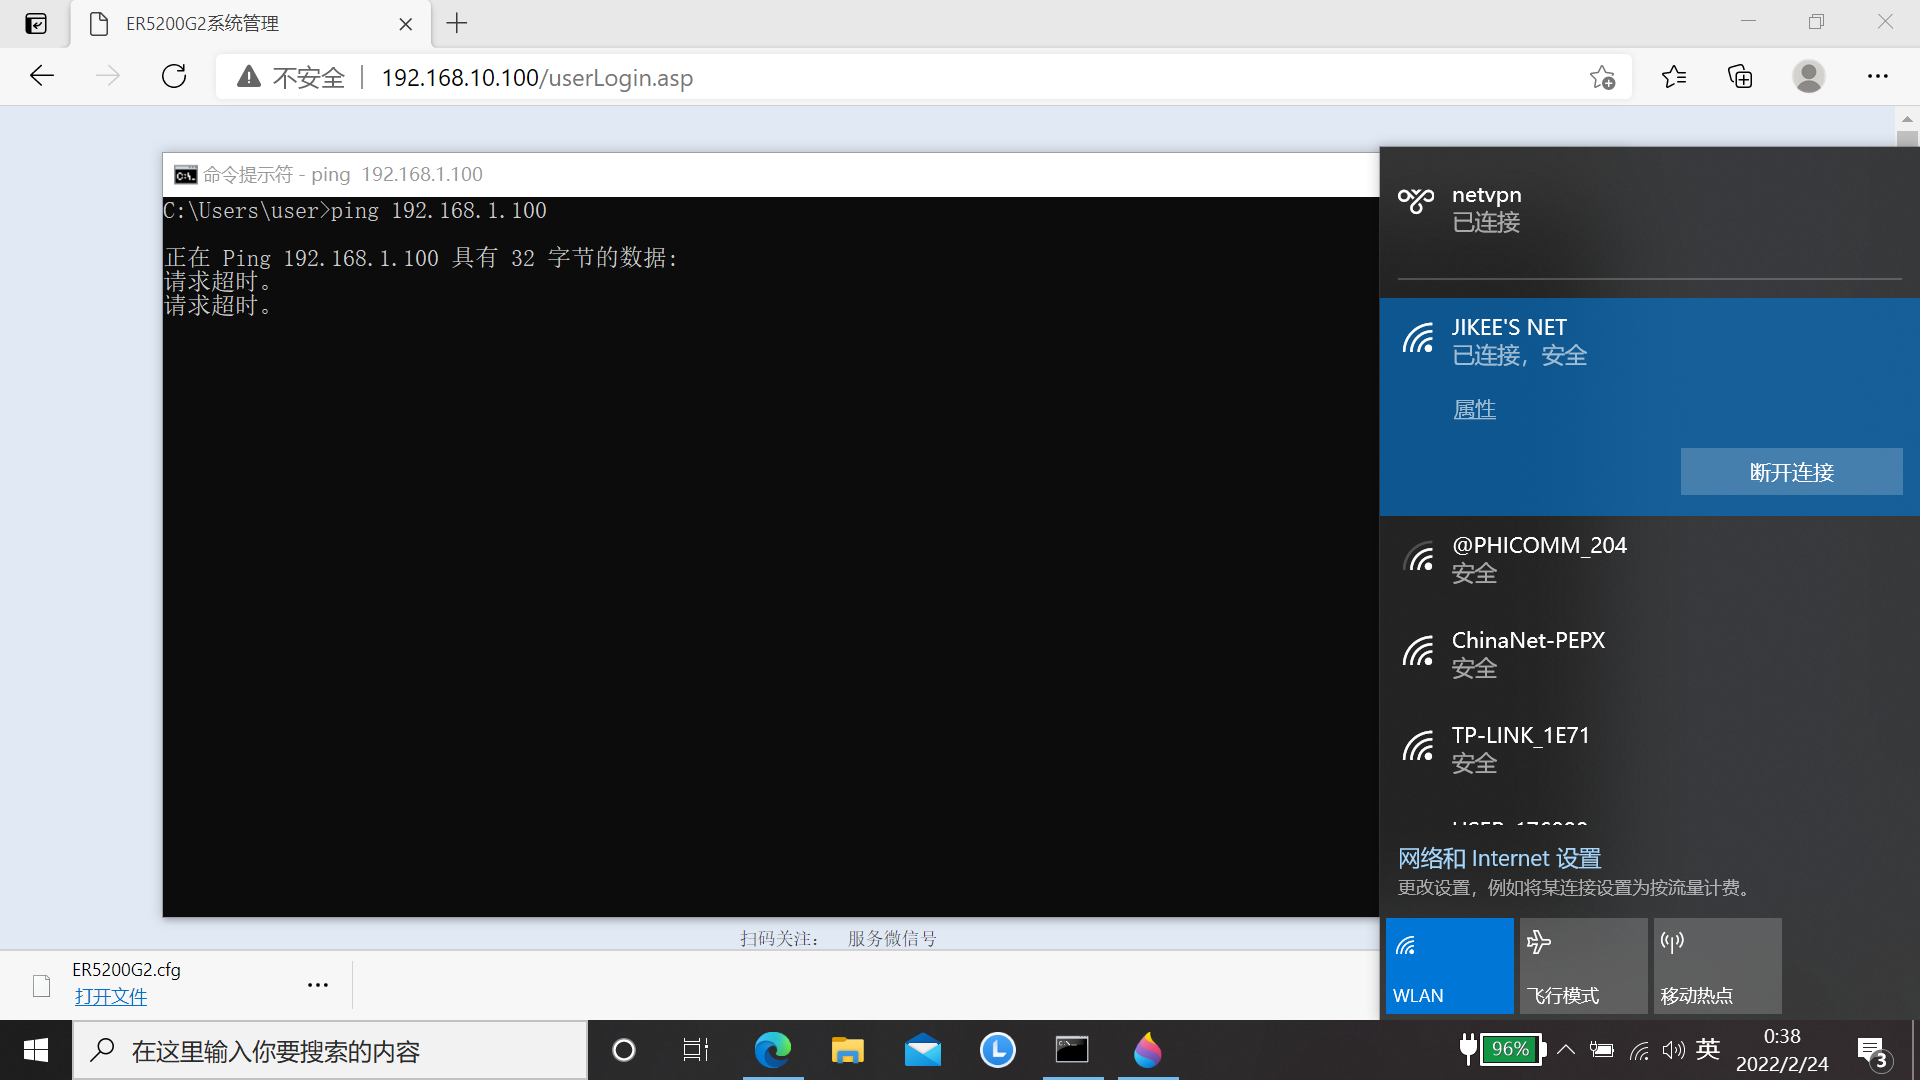Open browser Settings and more menu
This screenshot has height=1080, width=1920.
coord(1877,77)
